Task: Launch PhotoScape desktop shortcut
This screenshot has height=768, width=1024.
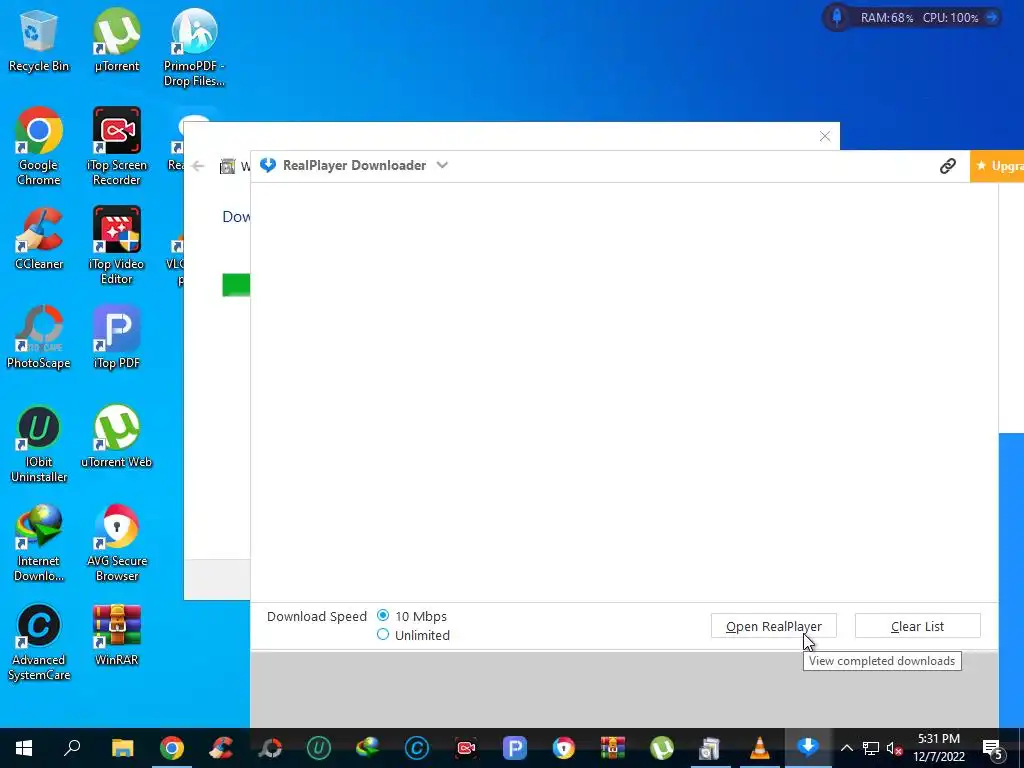Action: tap(39, 338)
